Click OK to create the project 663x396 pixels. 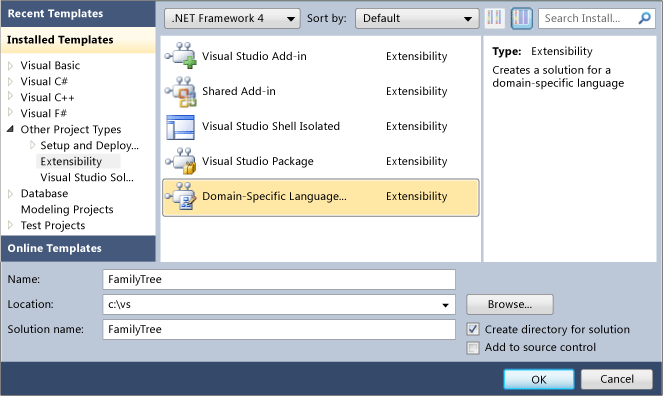539,379
